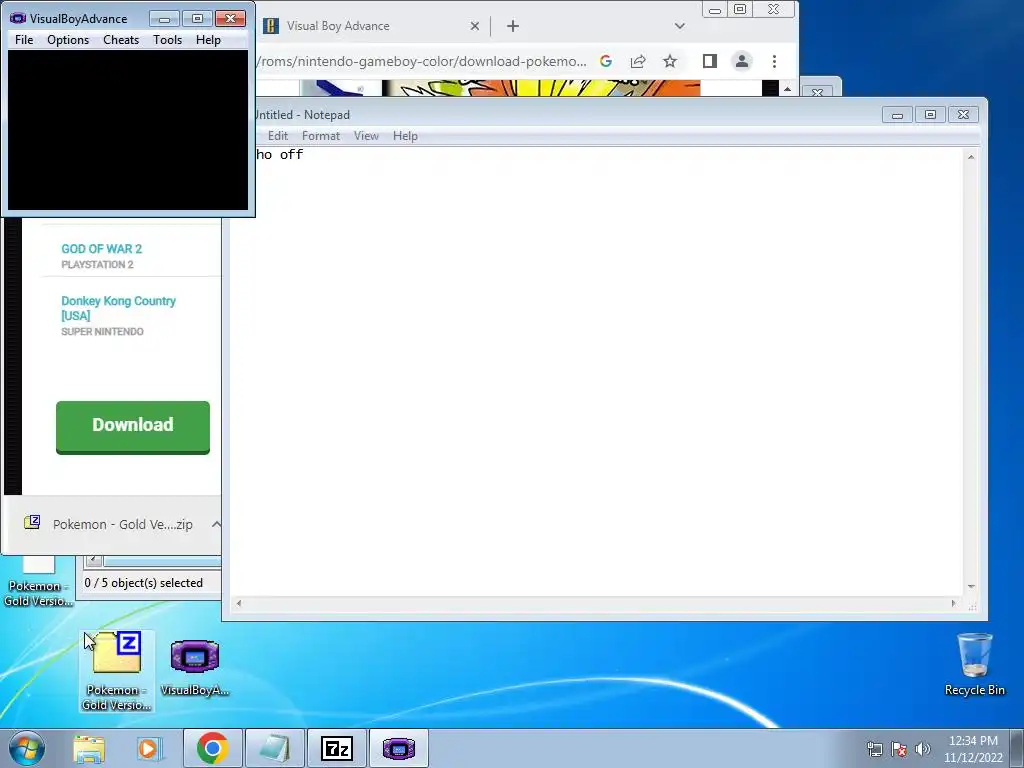The height and width of the screenshot is (768, 1024).
Task: Bookmark the page with star icon
Action: 670,61
